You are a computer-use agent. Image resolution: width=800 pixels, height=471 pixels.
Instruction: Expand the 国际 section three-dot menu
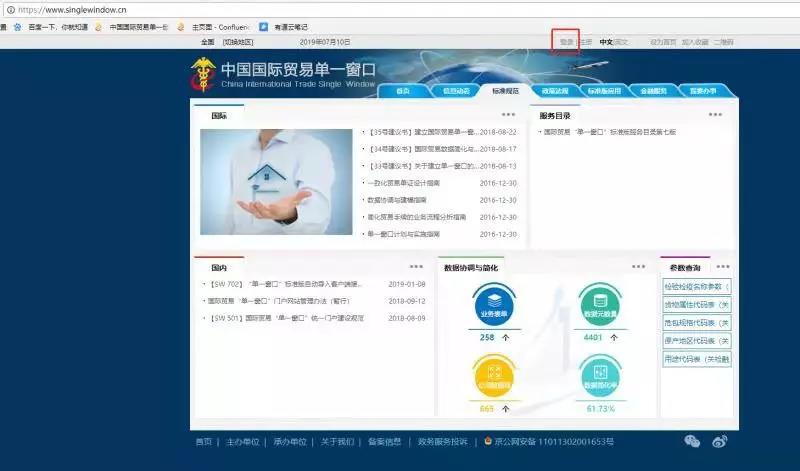508,115
